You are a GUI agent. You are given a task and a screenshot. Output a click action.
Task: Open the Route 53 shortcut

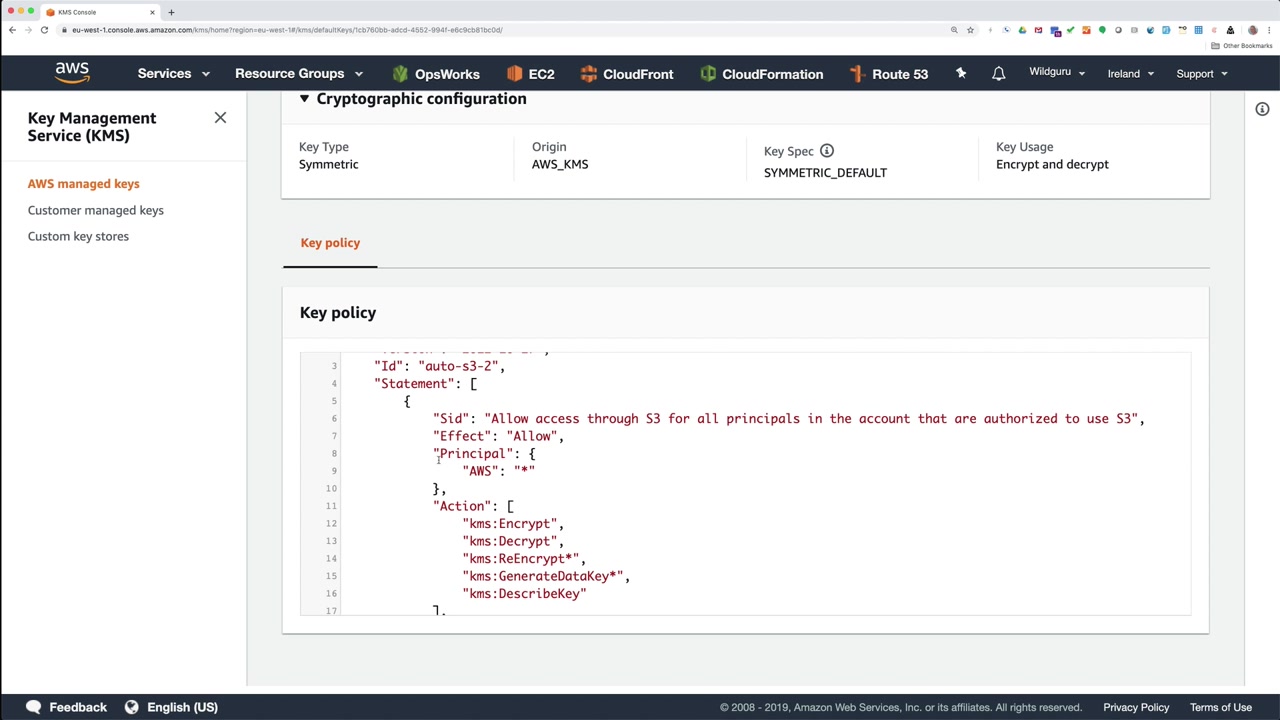(x=888, y=74)
